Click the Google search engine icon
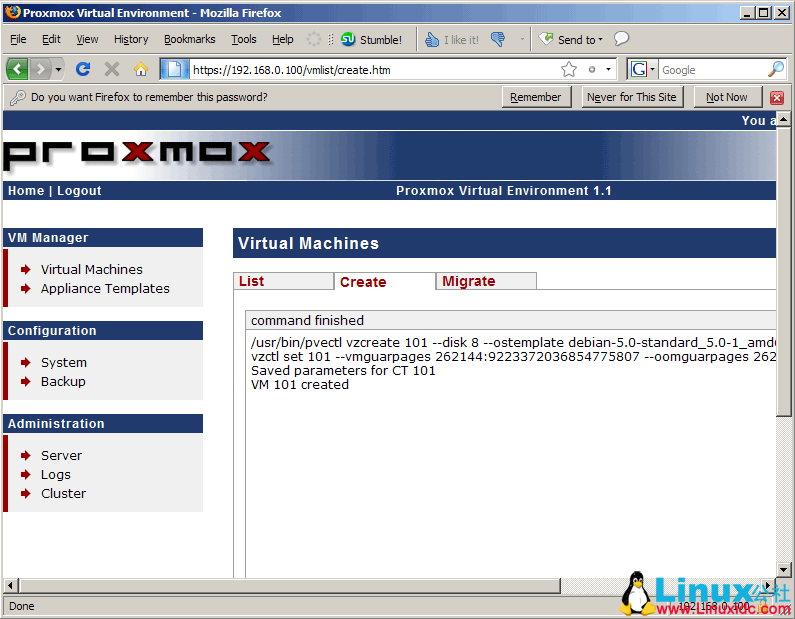Screen dimensions: 795x619 [x=638, y=69]
